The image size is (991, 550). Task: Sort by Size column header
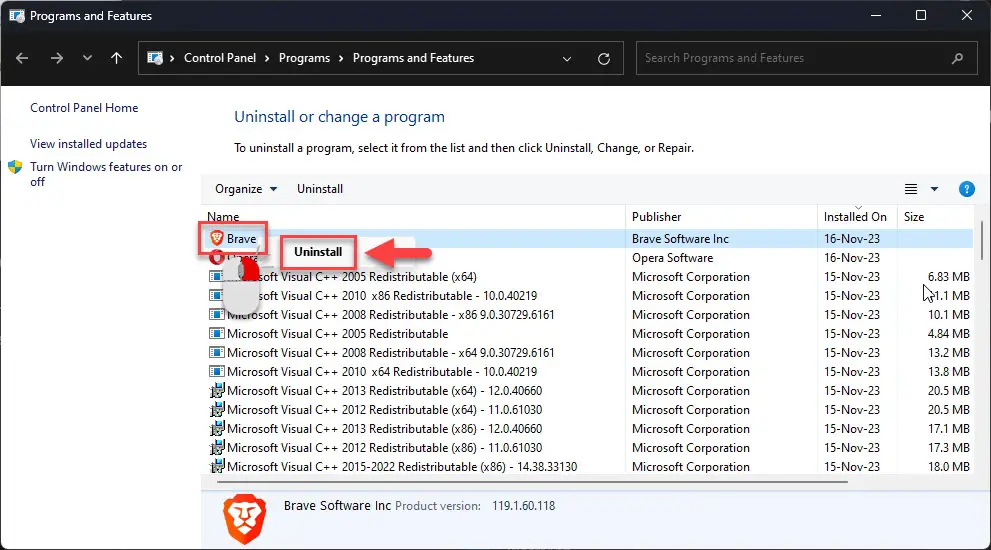pyautogui.click(x=914, y=217)
